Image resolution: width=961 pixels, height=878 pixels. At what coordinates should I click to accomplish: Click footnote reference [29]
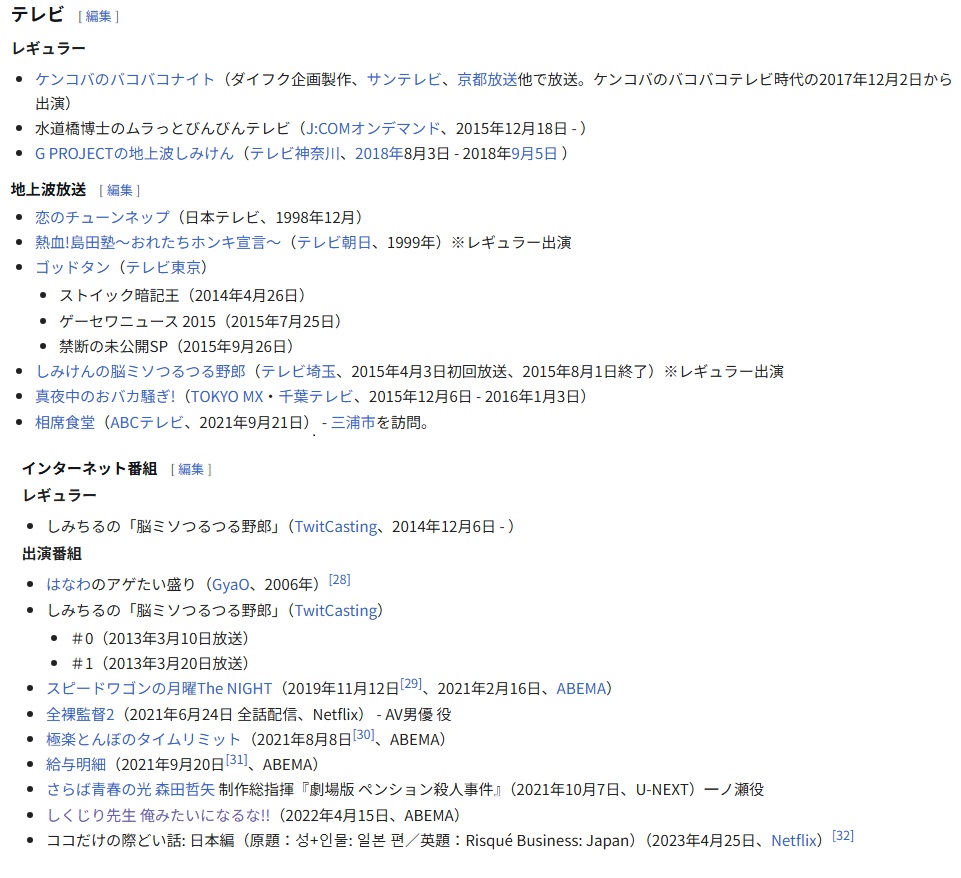pos(411,684)
